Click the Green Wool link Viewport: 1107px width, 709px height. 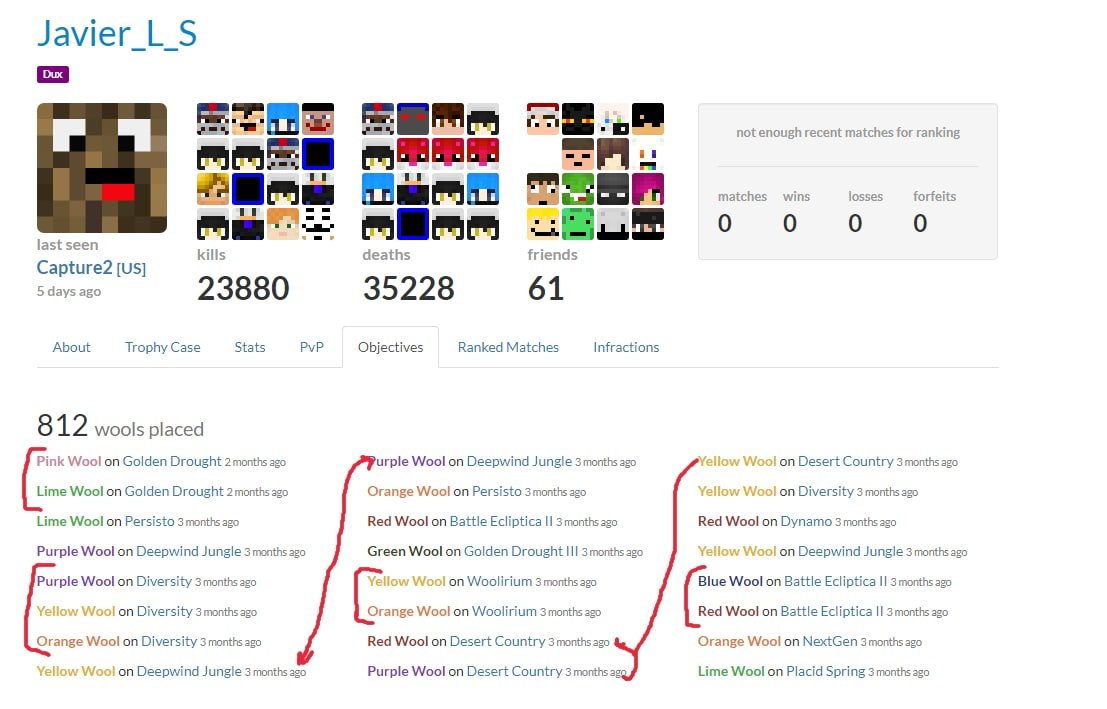(405, 551)
